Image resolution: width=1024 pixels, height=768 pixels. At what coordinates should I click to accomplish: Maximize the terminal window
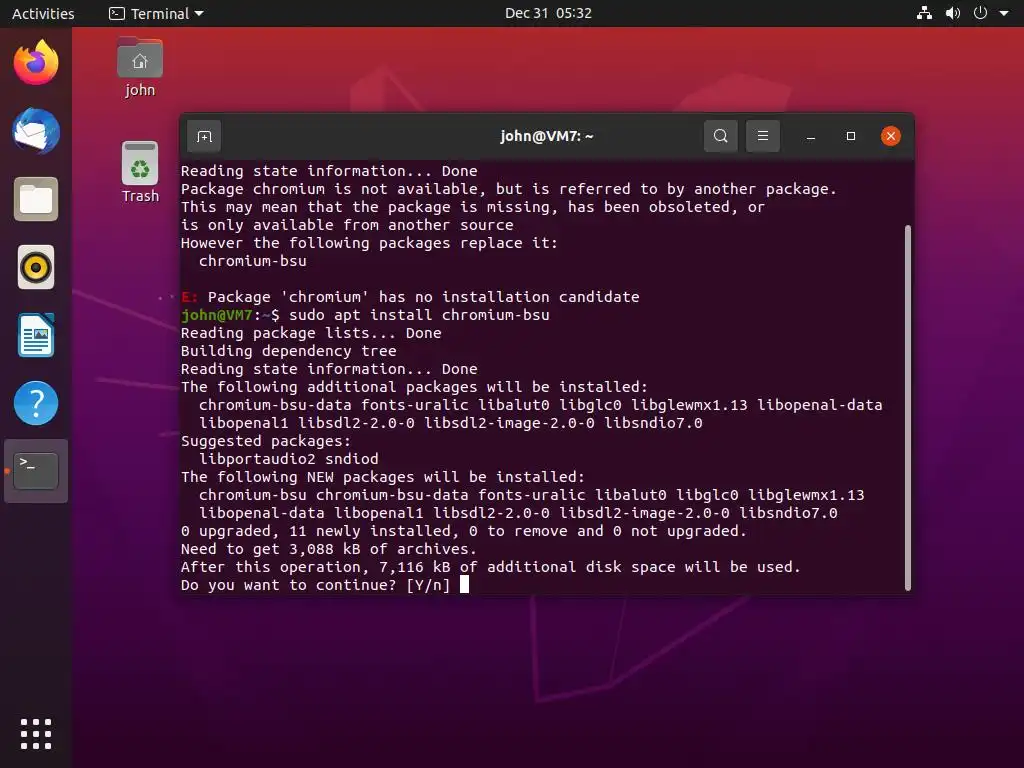[850, 136]
